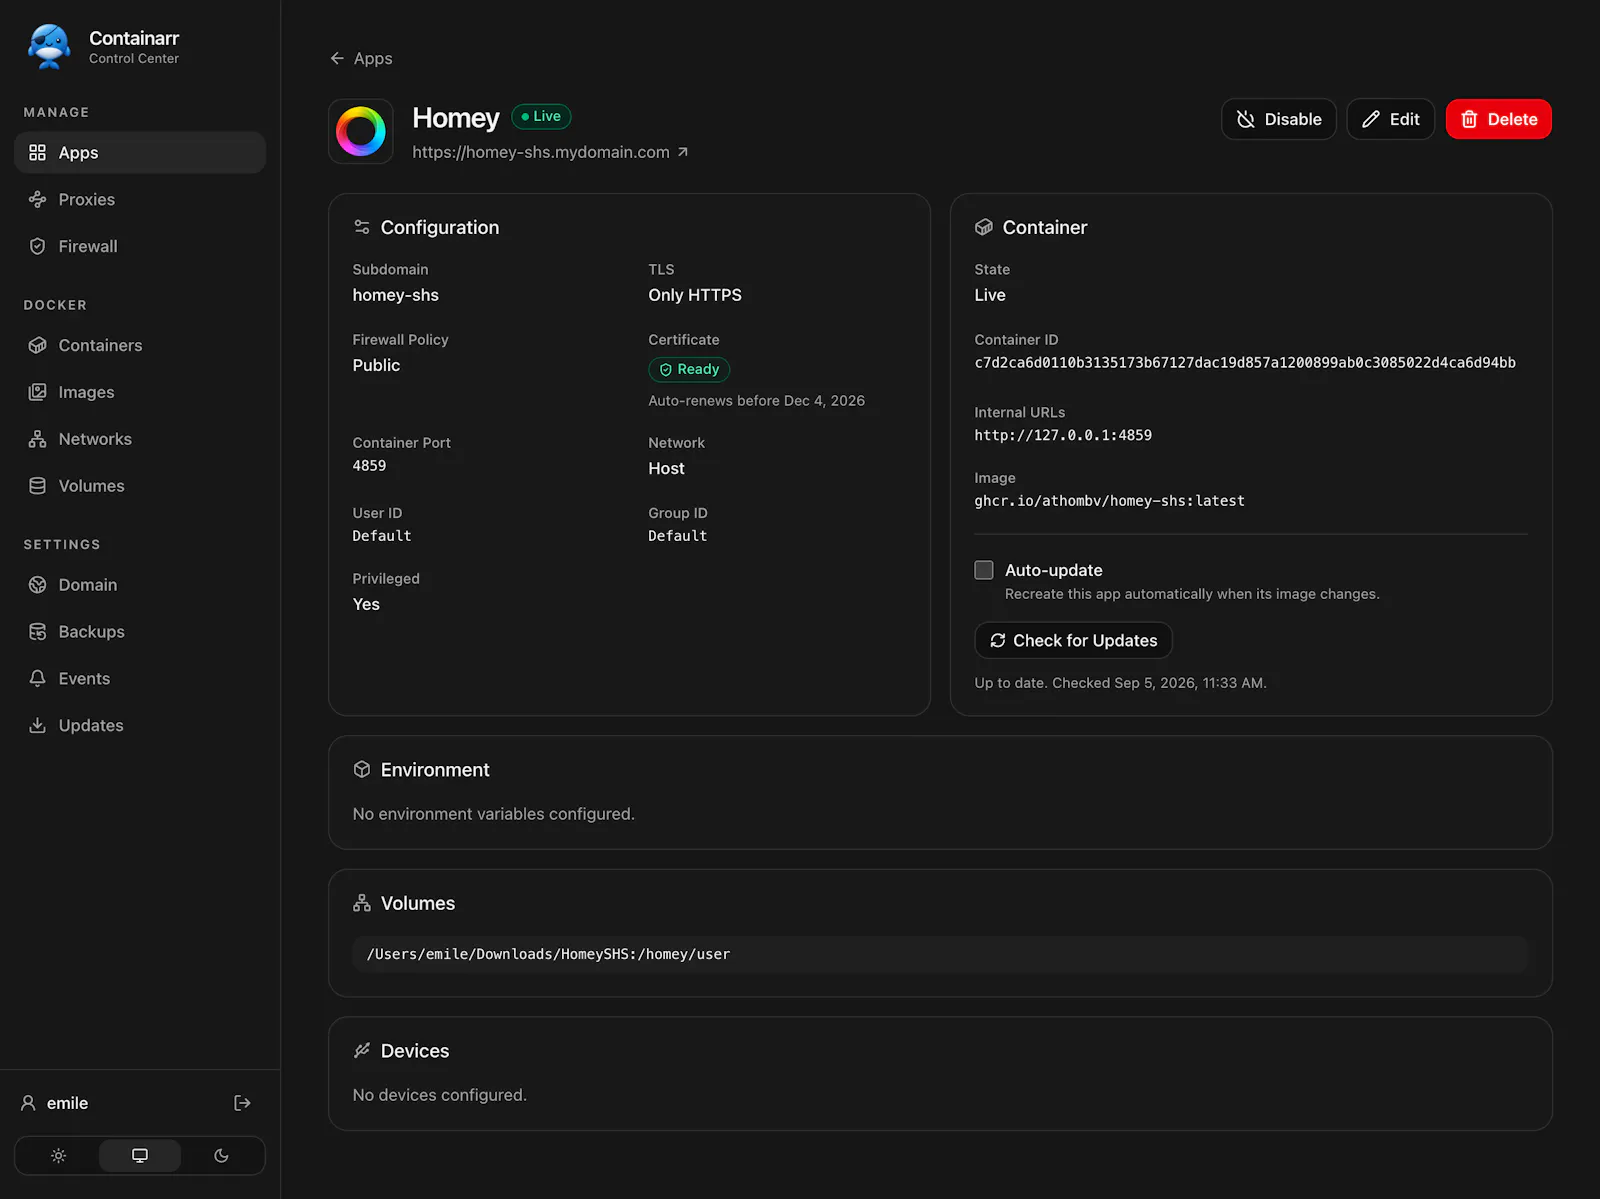1600x1199 pixels.
Task: Open the Images page
Action: pos(140,392)
